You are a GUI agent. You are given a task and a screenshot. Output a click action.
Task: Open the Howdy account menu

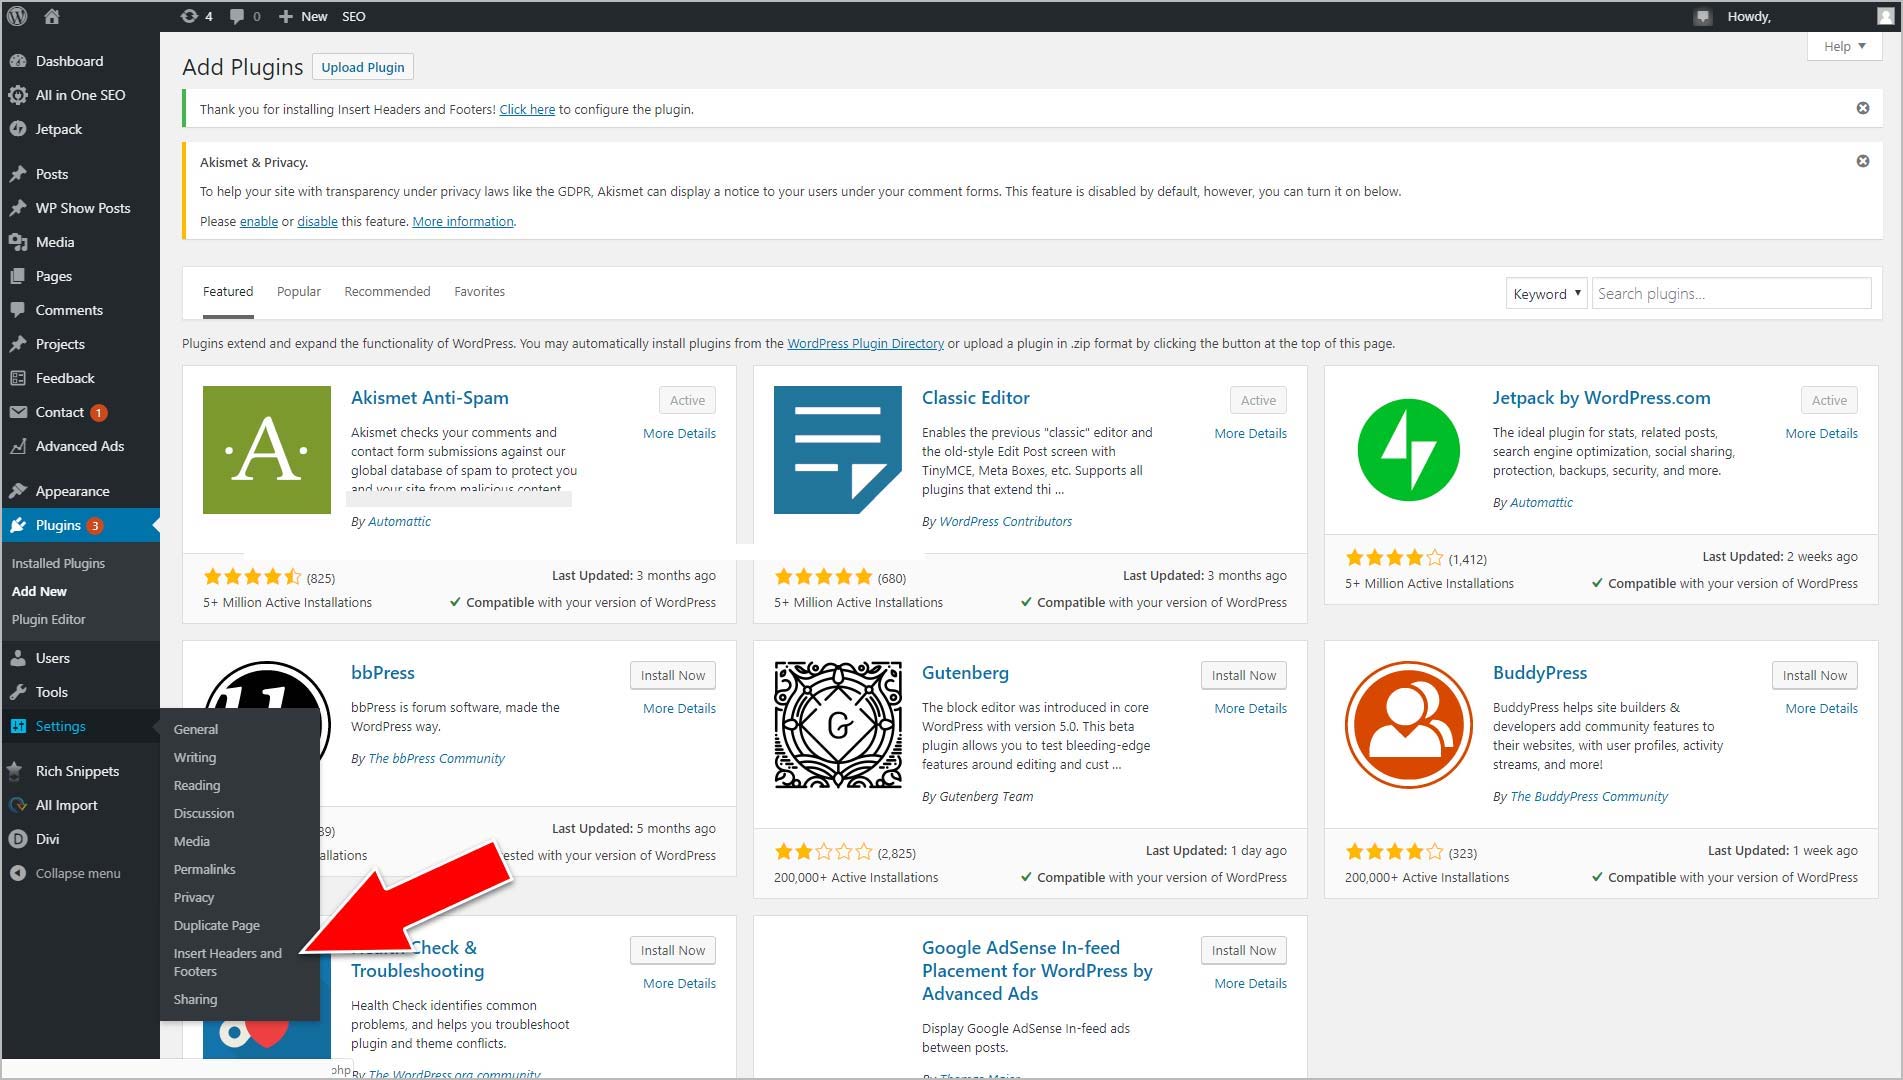(1810, 16)
